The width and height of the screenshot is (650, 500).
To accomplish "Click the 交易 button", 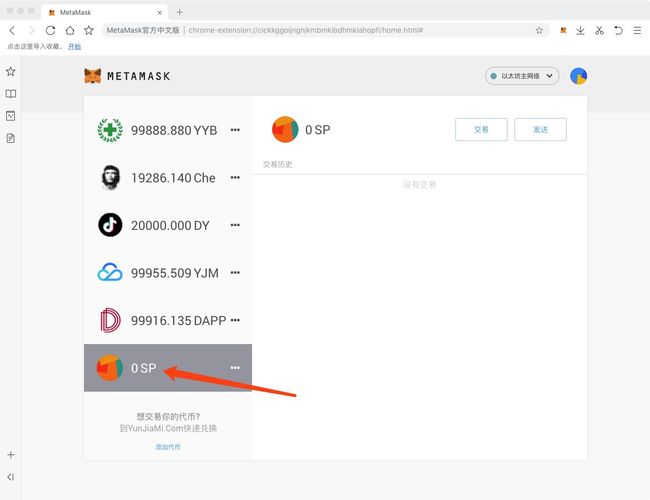I will point(481,129).
